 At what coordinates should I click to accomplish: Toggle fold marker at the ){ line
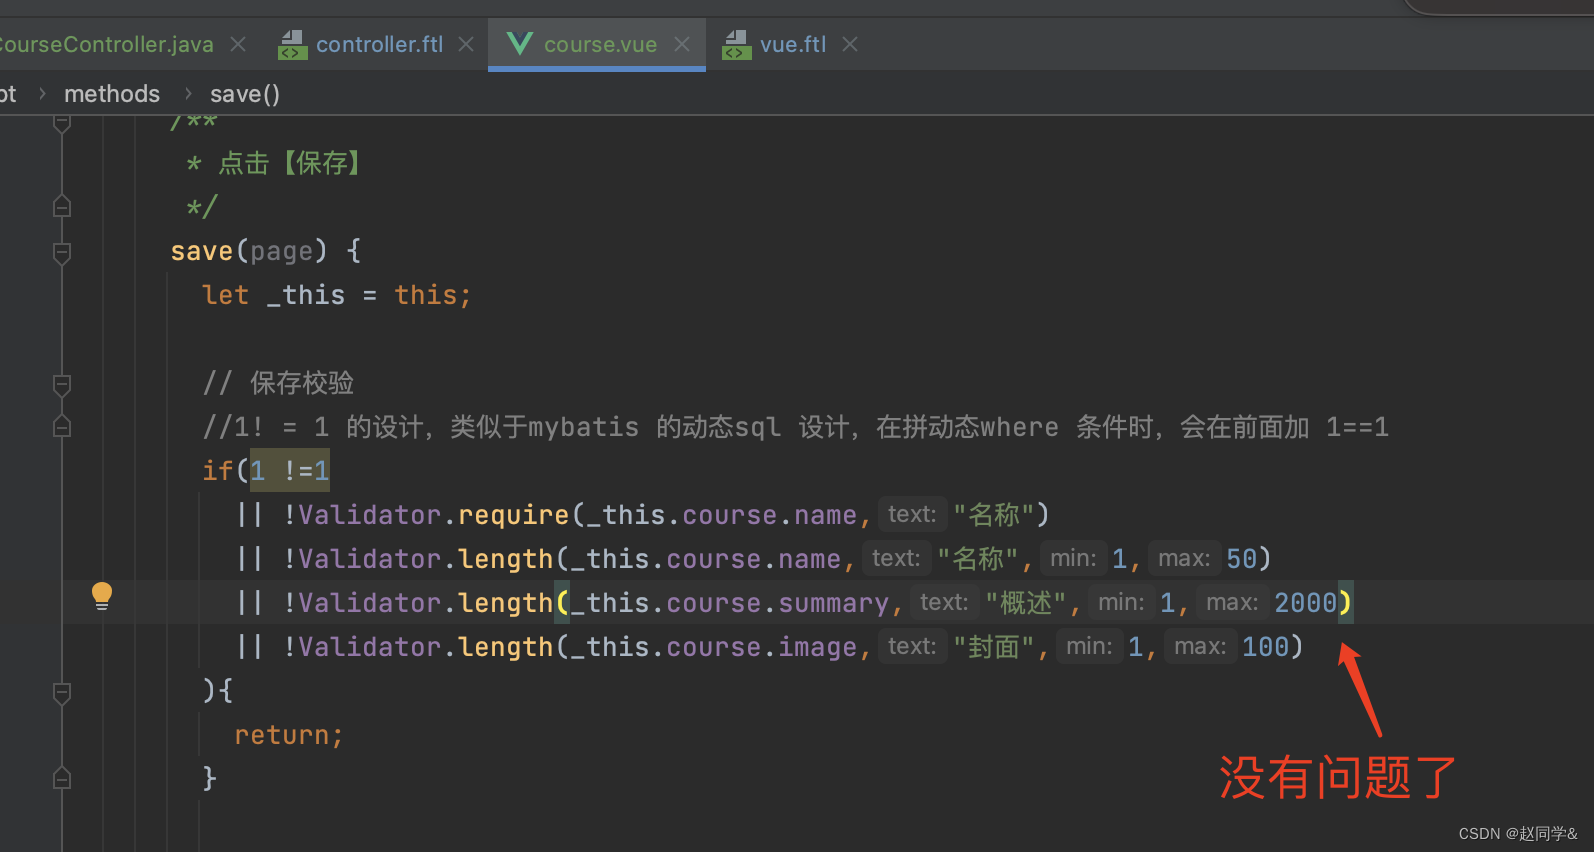pyautogui.click(x=62, y=692)
